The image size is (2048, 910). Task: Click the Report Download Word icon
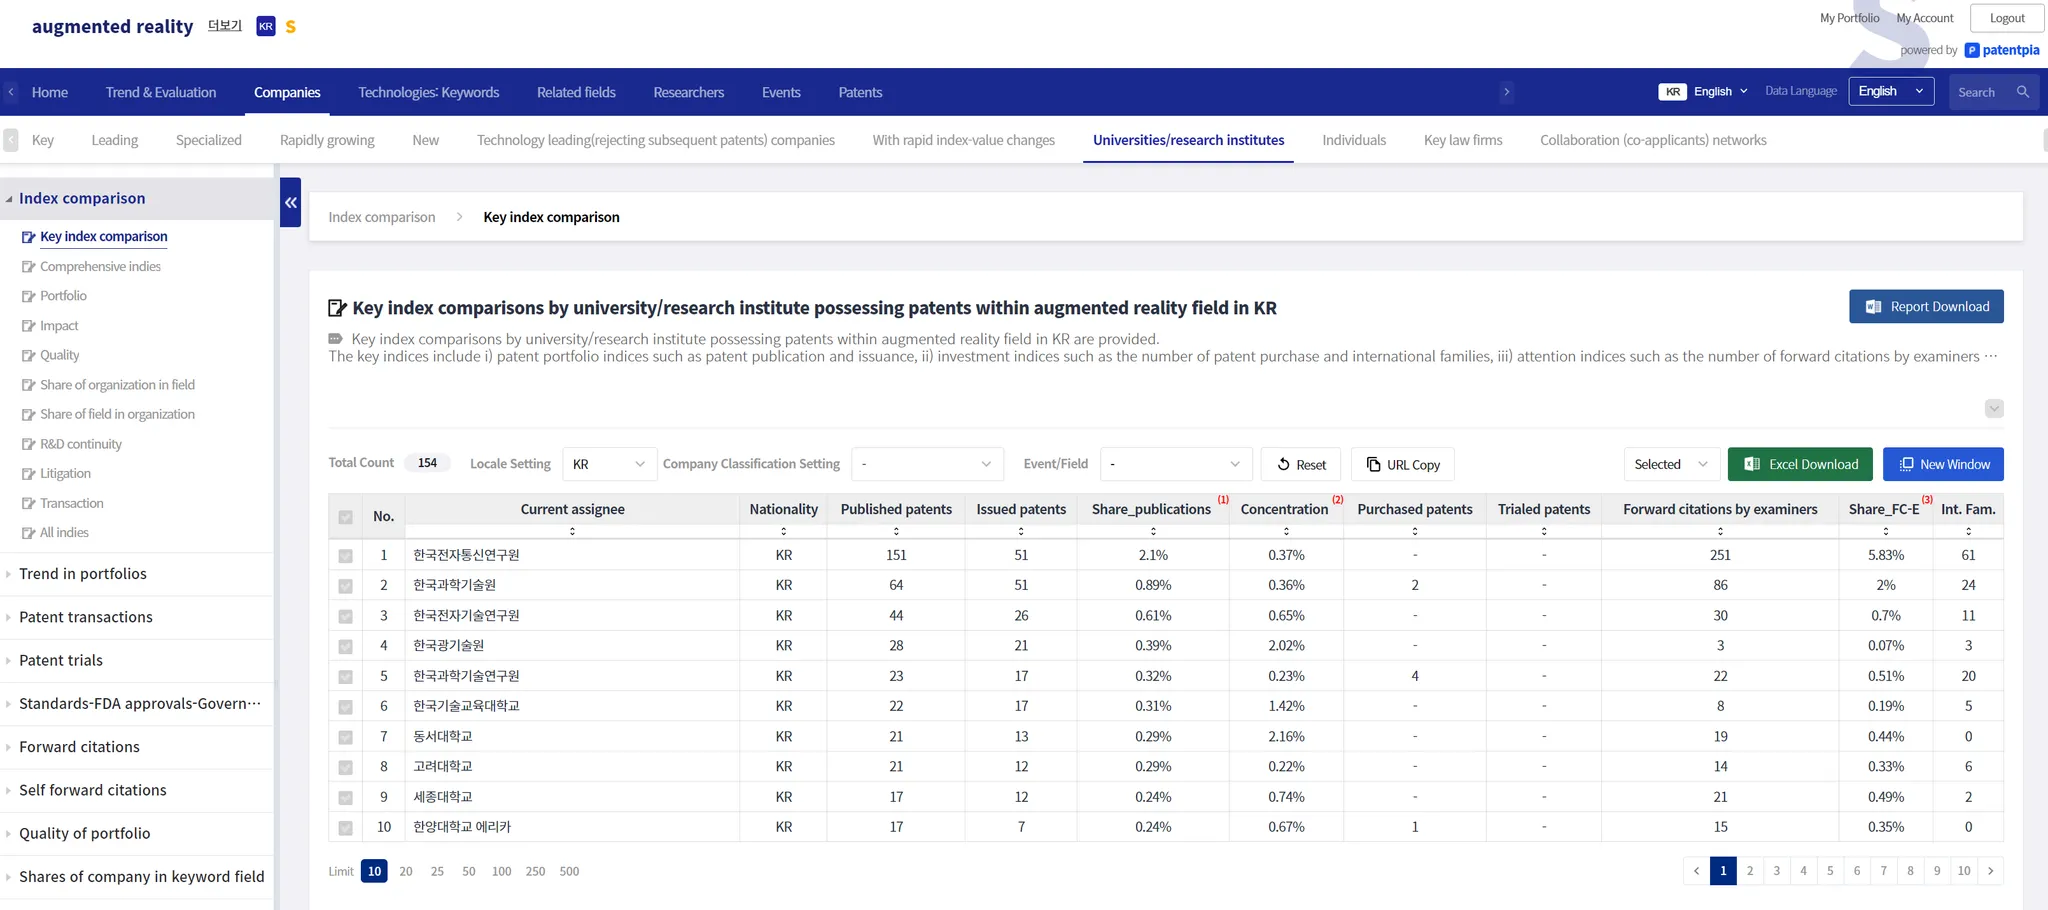1873,307
